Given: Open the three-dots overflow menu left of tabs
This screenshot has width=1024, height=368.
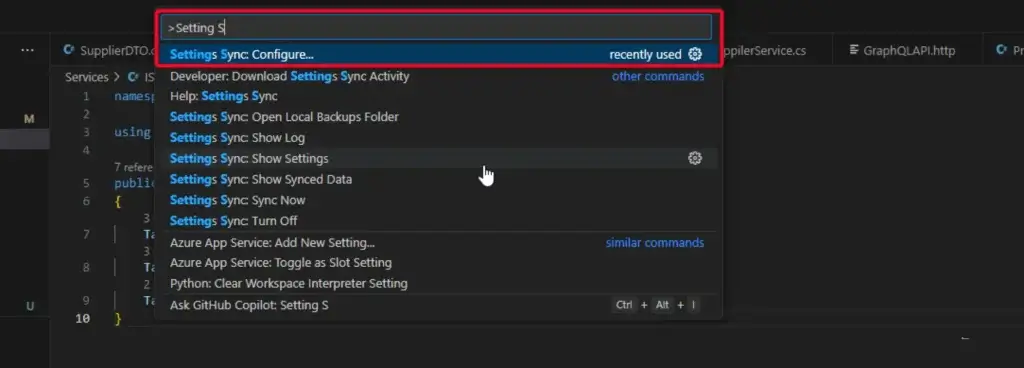Looking at the screenshot, I should tap(27, 50).
